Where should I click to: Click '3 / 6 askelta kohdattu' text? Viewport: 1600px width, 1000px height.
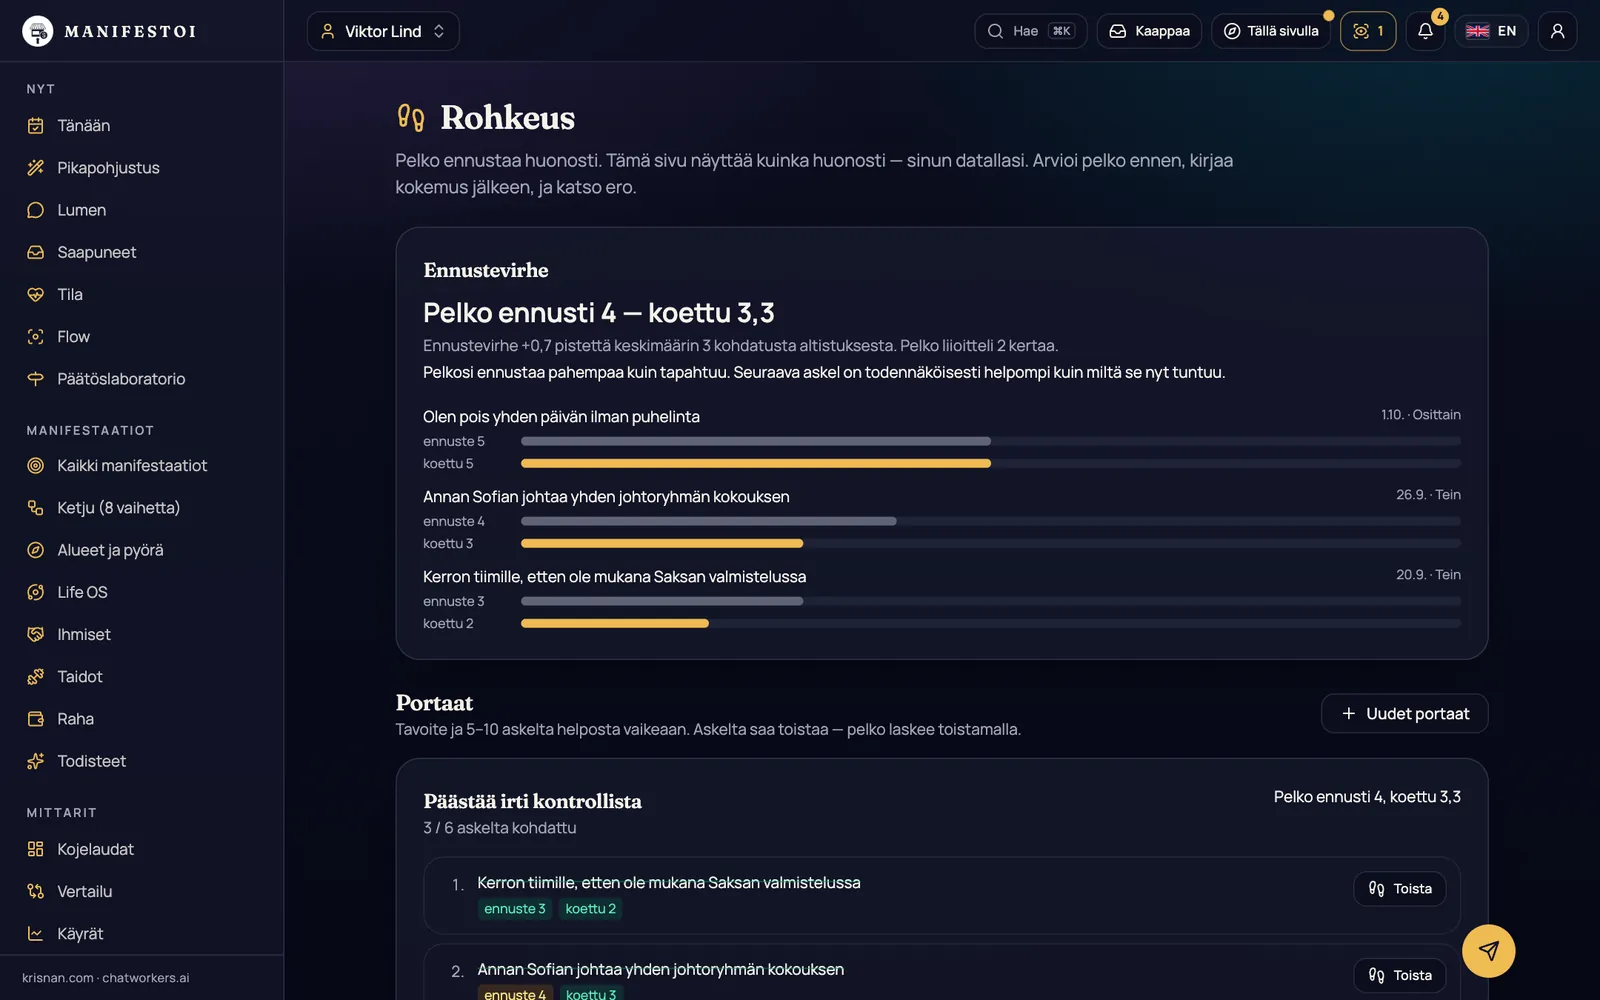click(x=499, y=828)
